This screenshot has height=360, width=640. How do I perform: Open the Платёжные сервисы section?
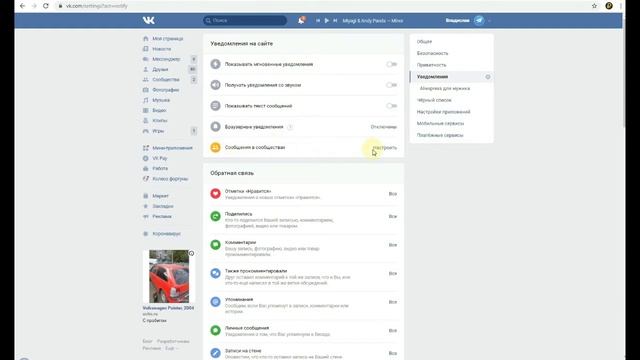(440, 135)
